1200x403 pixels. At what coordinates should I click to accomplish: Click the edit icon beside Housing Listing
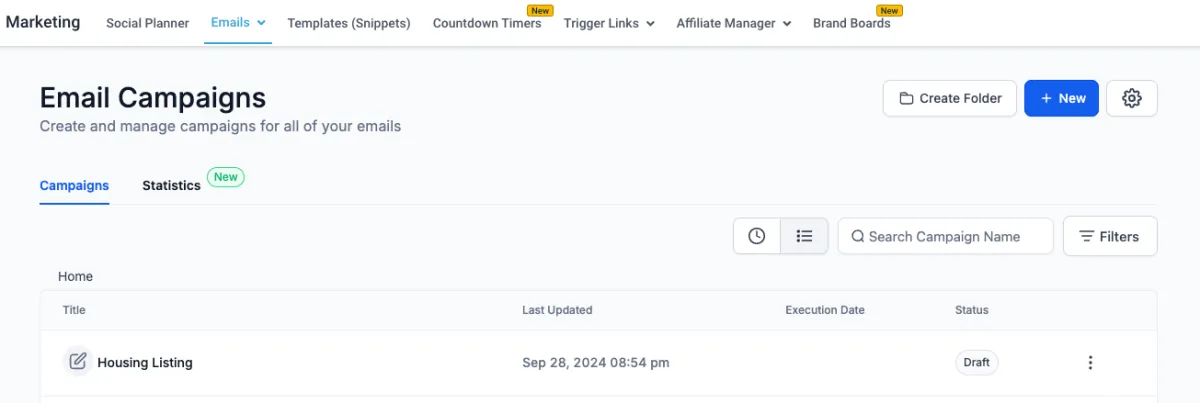click(77, 362)
